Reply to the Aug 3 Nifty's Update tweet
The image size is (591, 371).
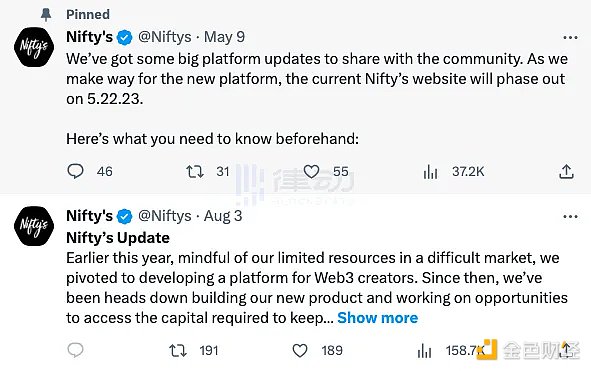click(x=75, y=350)
